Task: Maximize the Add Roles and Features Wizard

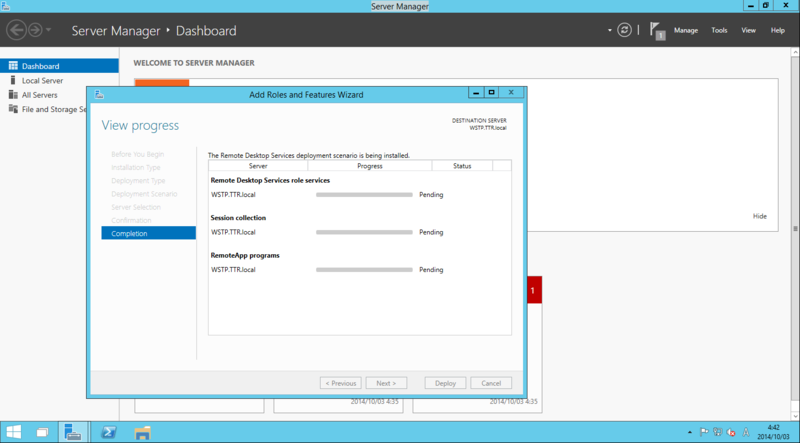Action: tap(491, 92)
